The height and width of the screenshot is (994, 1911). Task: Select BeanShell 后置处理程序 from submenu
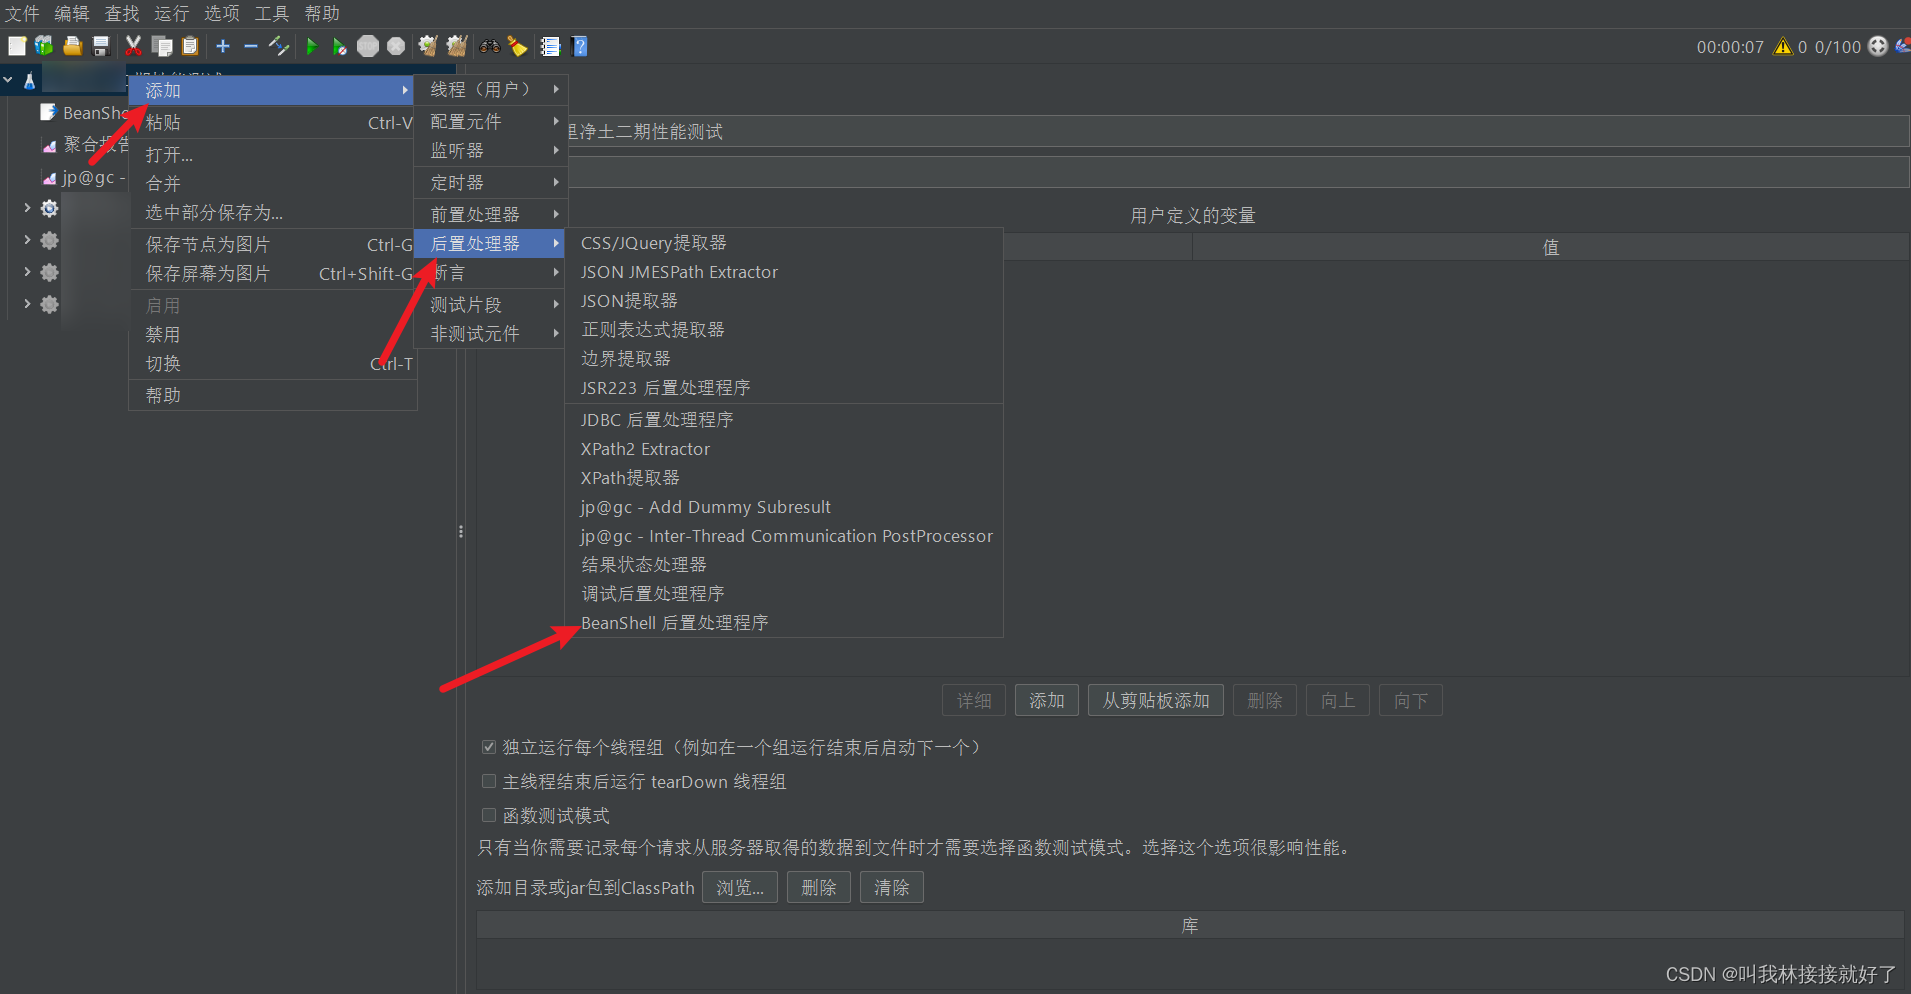tap(784, 622)
